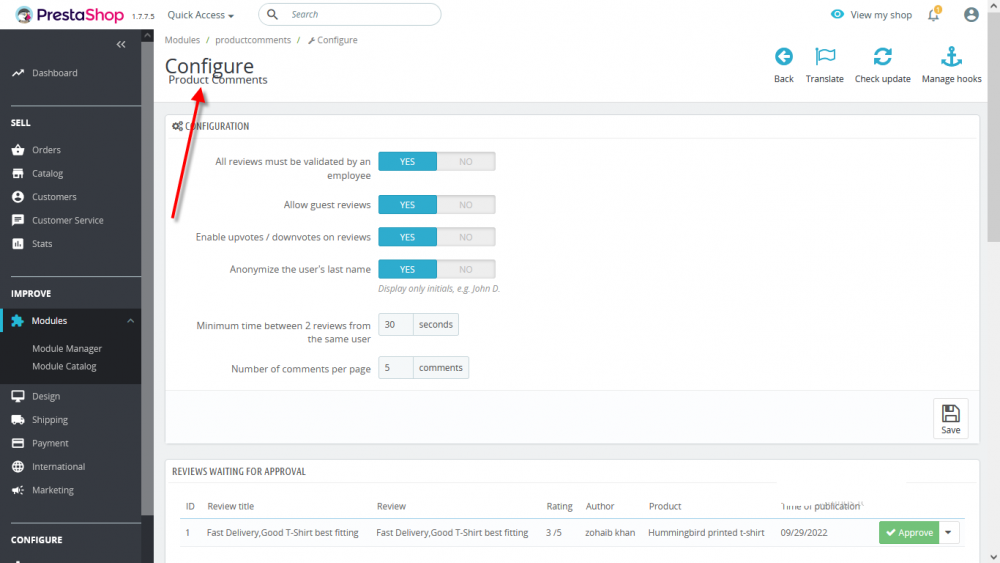Click the Customer Service chat icon
This screenshot has width=1000, height=563.
[x=18, y=220]
